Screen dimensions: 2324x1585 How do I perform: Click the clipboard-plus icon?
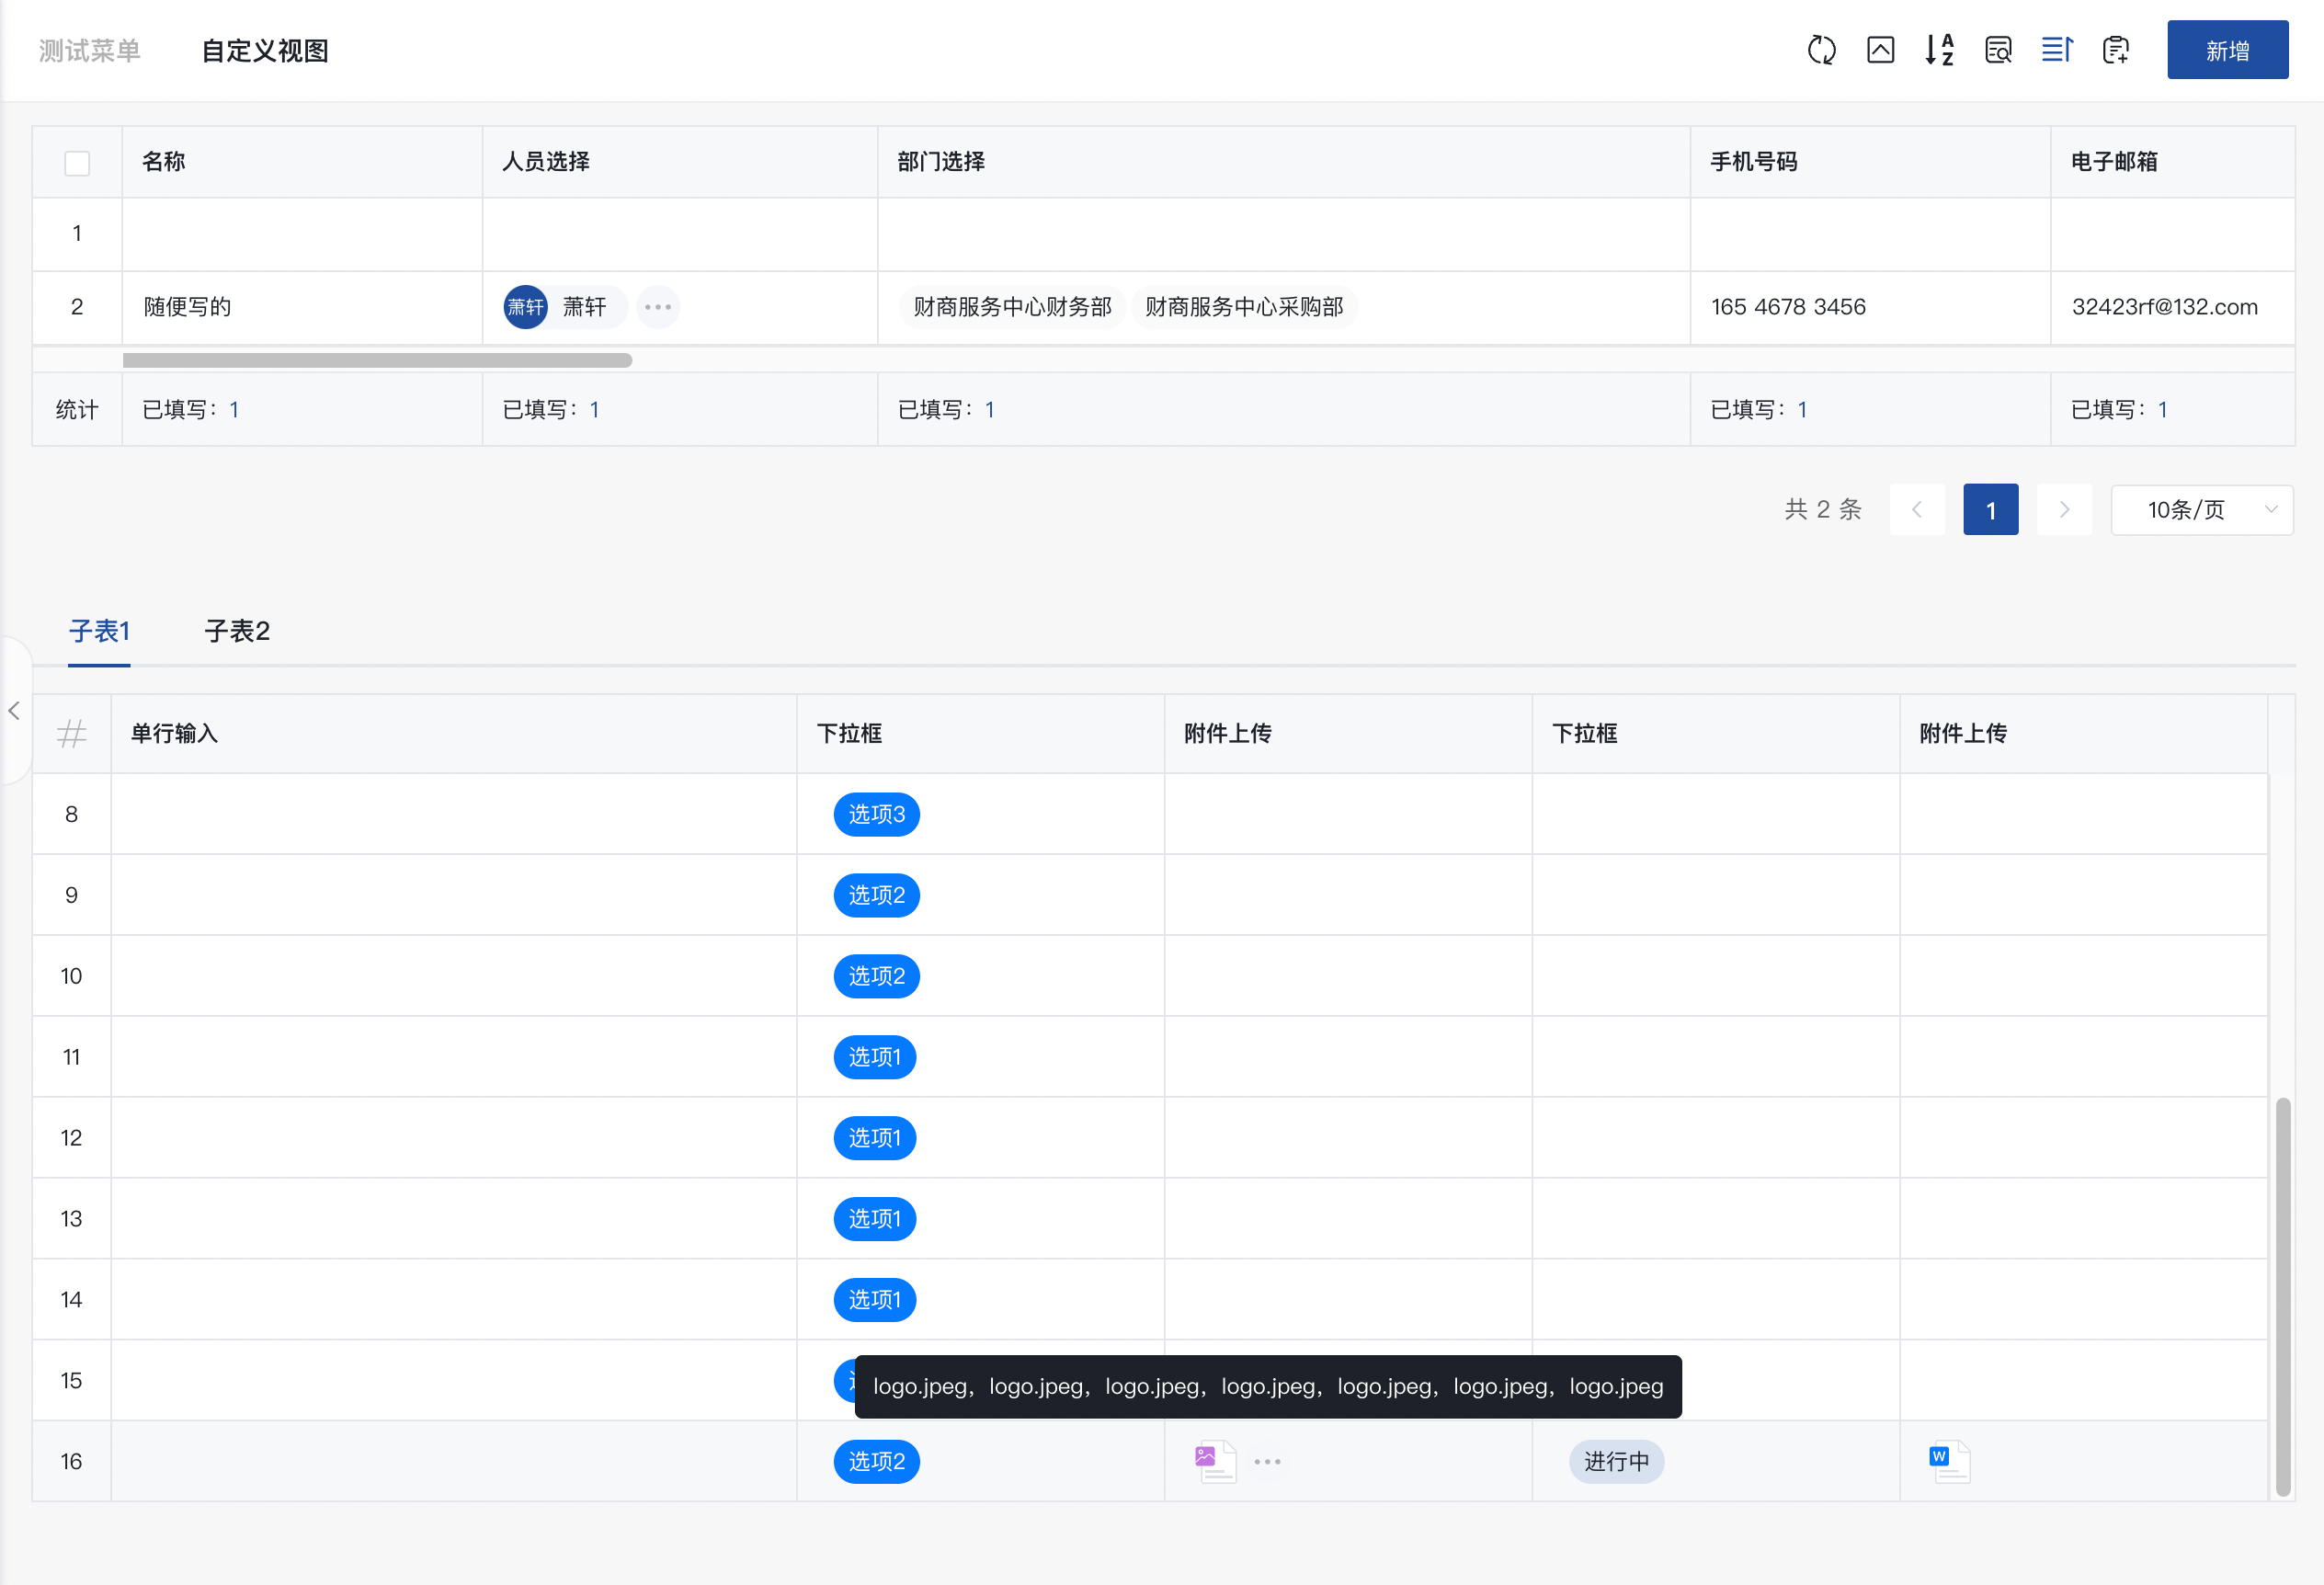pos(2116,50)
